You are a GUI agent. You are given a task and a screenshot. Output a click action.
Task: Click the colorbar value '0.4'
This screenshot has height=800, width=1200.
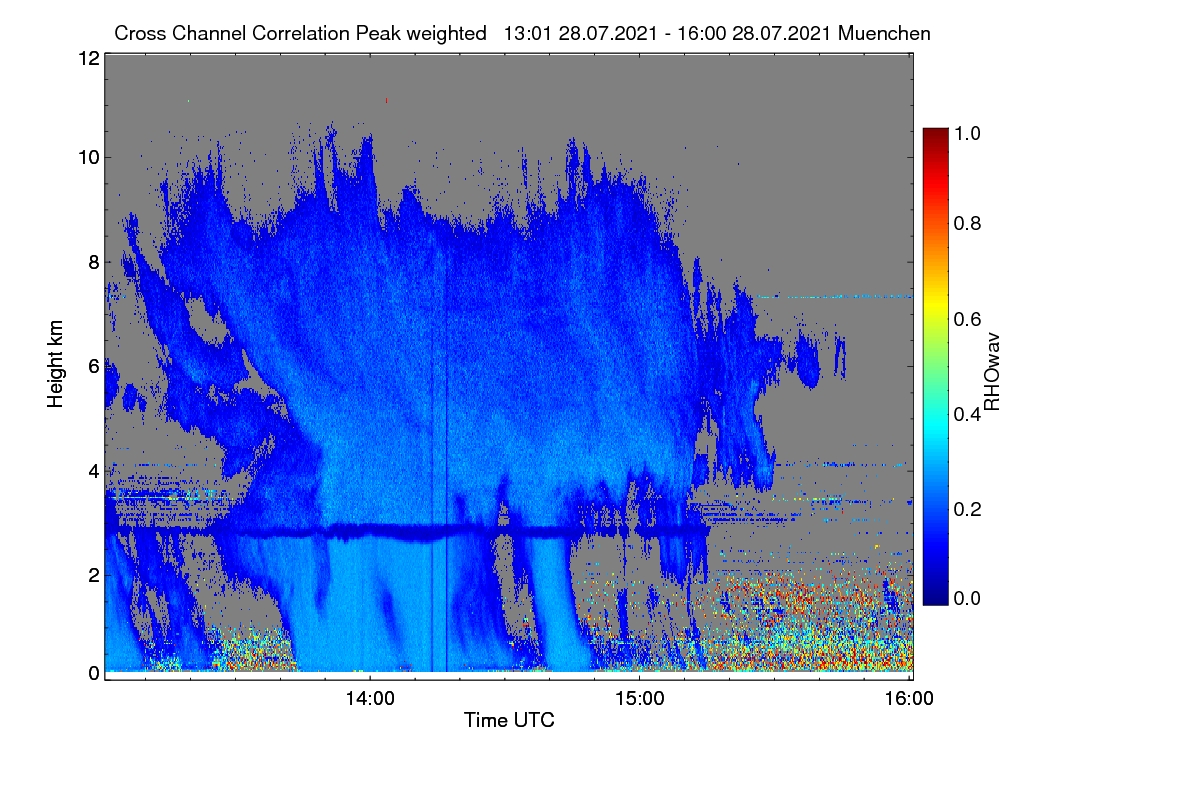pyautogui.click(x=966, y=414)
